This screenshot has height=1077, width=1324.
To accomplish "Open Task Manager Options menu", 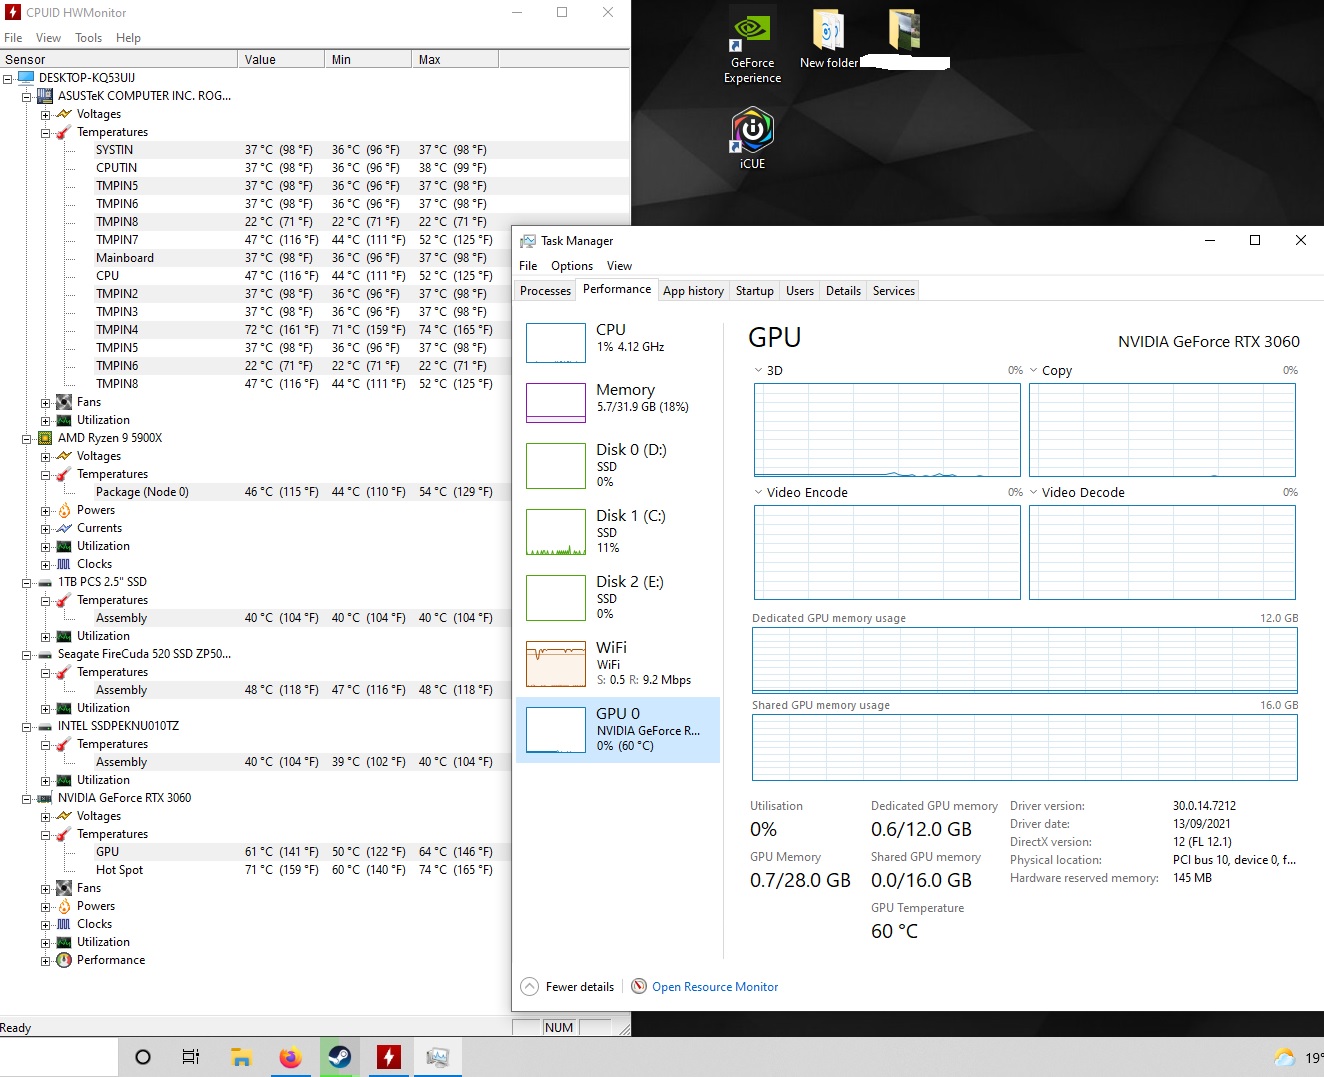I will [572, 266].
